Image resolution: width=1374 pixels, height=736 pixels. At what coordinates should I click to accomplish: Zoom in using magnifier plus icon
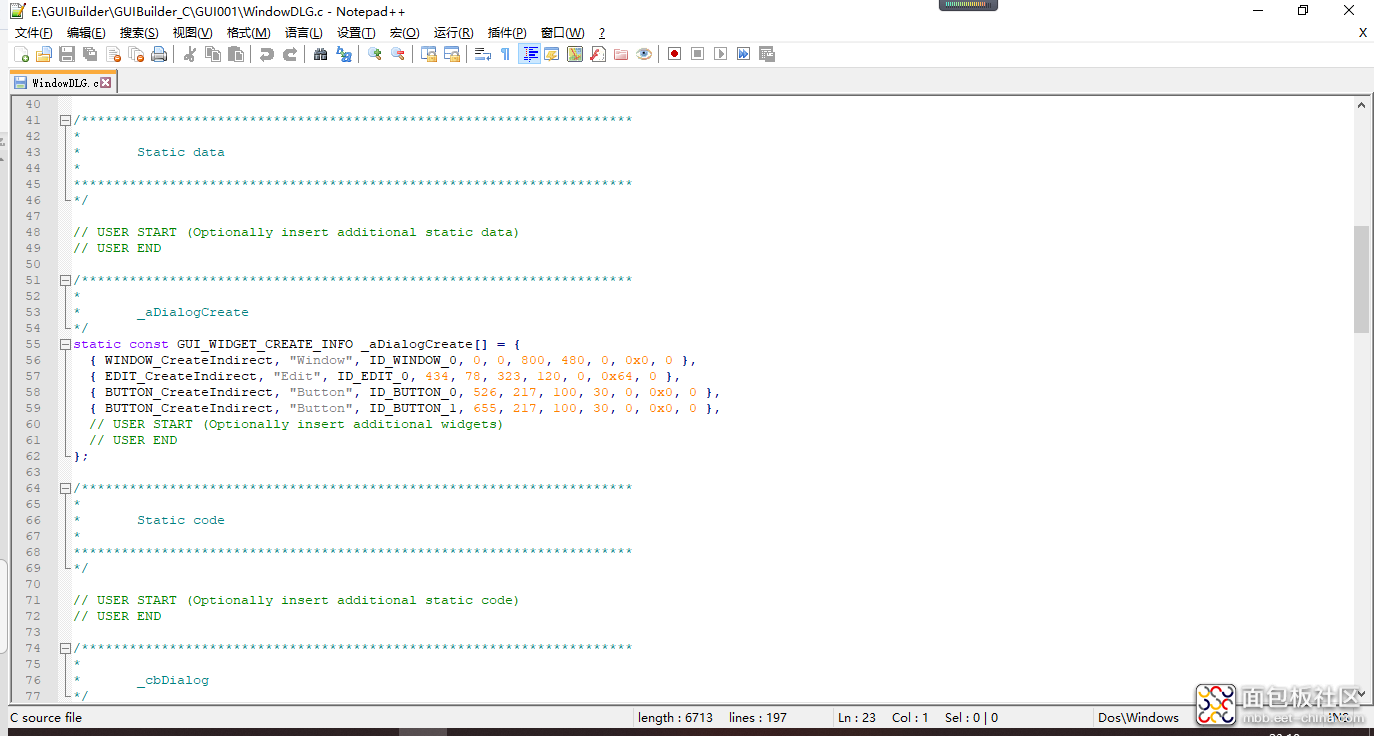[374, 54]
